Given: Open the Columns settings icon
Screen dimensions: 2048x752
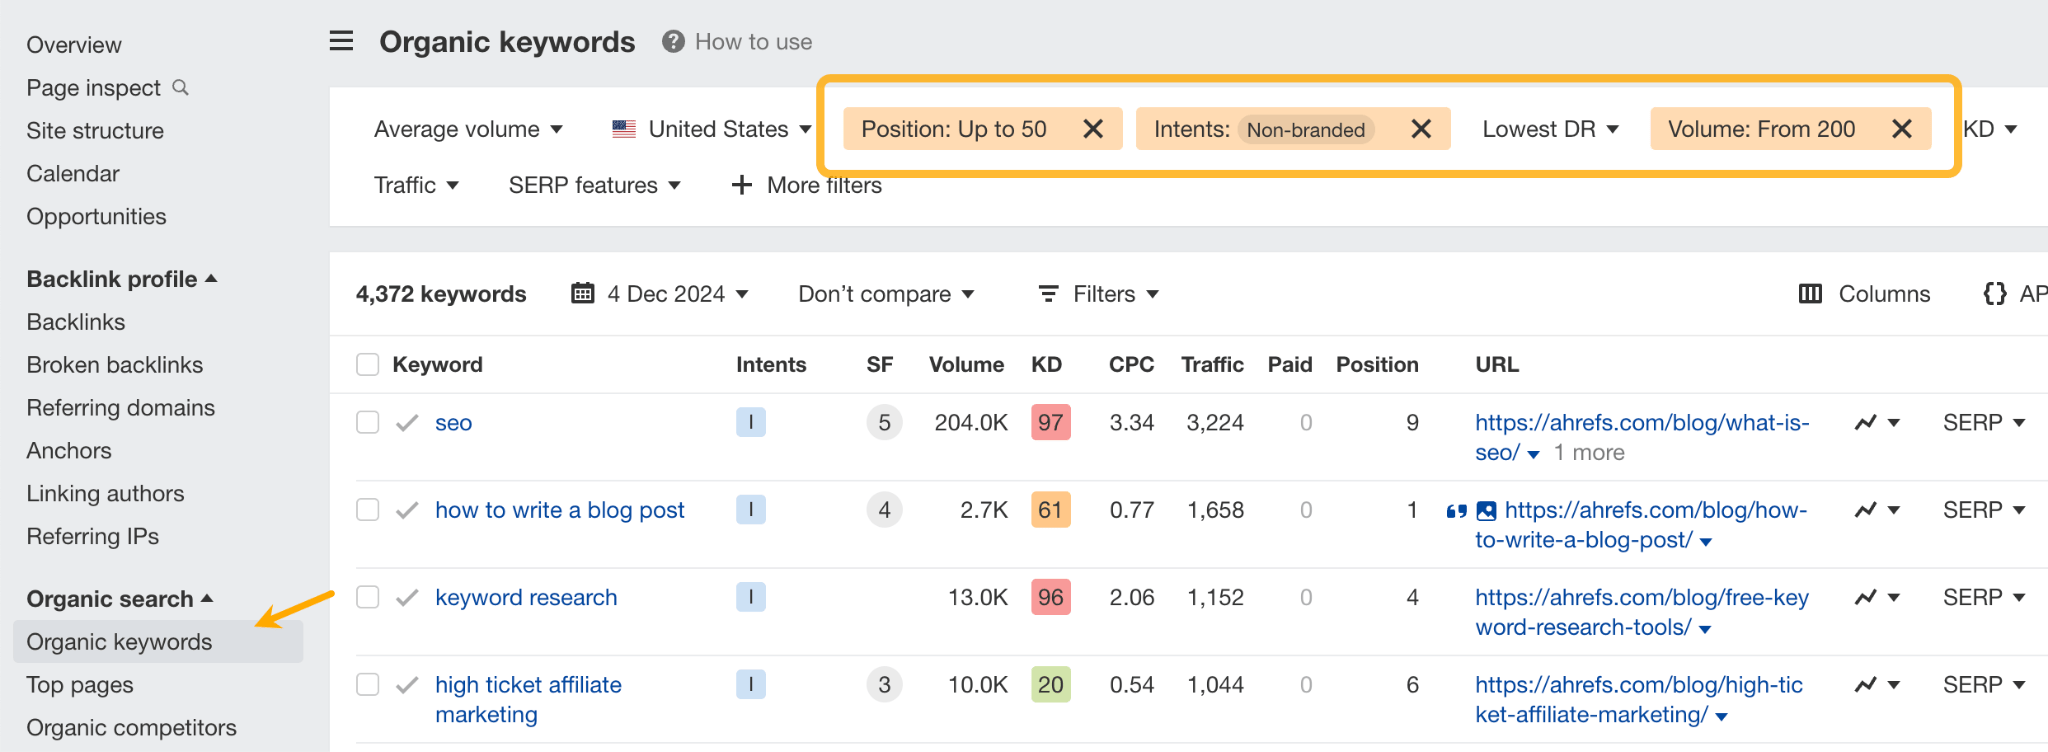Looking at the screenshot, I should click(1810, 294).
